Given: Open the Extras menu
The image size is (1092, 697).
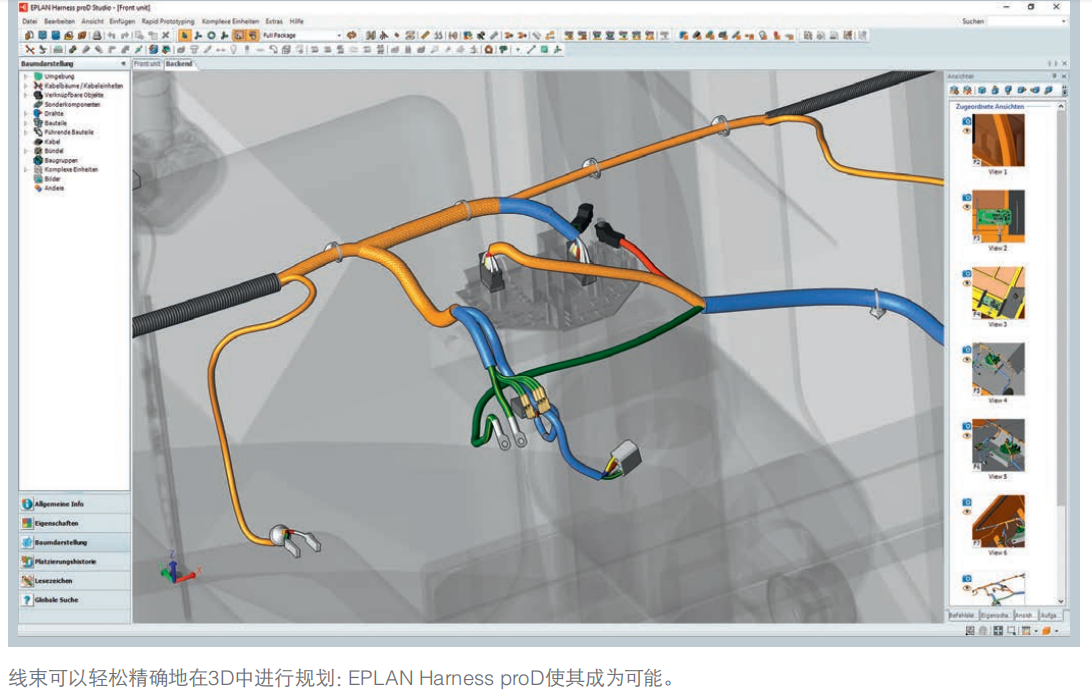Looking at the screenshot, I should 274,22.
